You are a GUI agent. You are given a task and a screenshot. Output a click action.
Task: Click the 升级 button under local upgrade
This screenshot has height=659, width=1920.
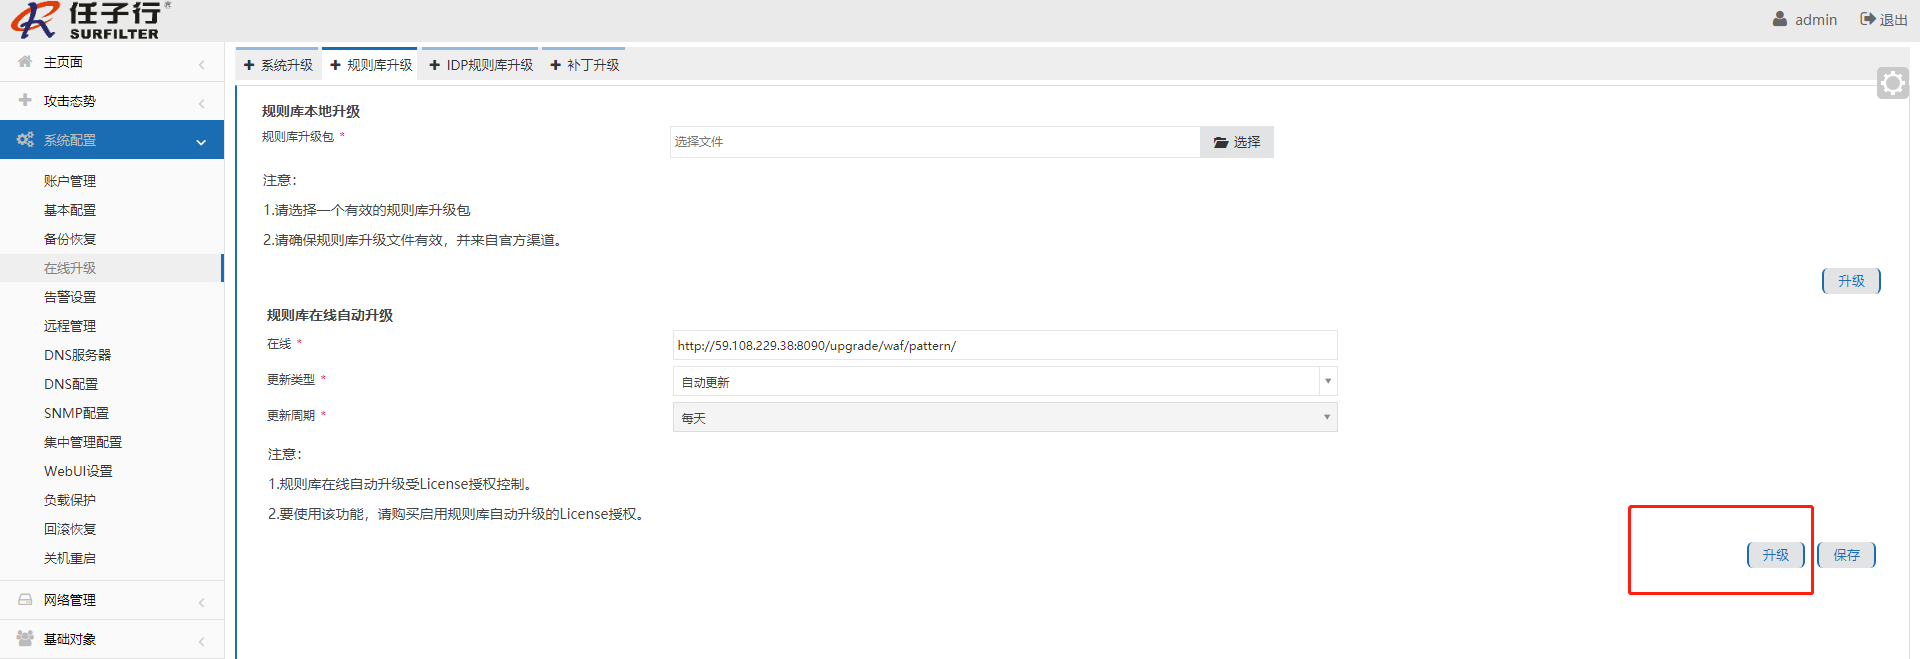click(x=1851, y=281)
